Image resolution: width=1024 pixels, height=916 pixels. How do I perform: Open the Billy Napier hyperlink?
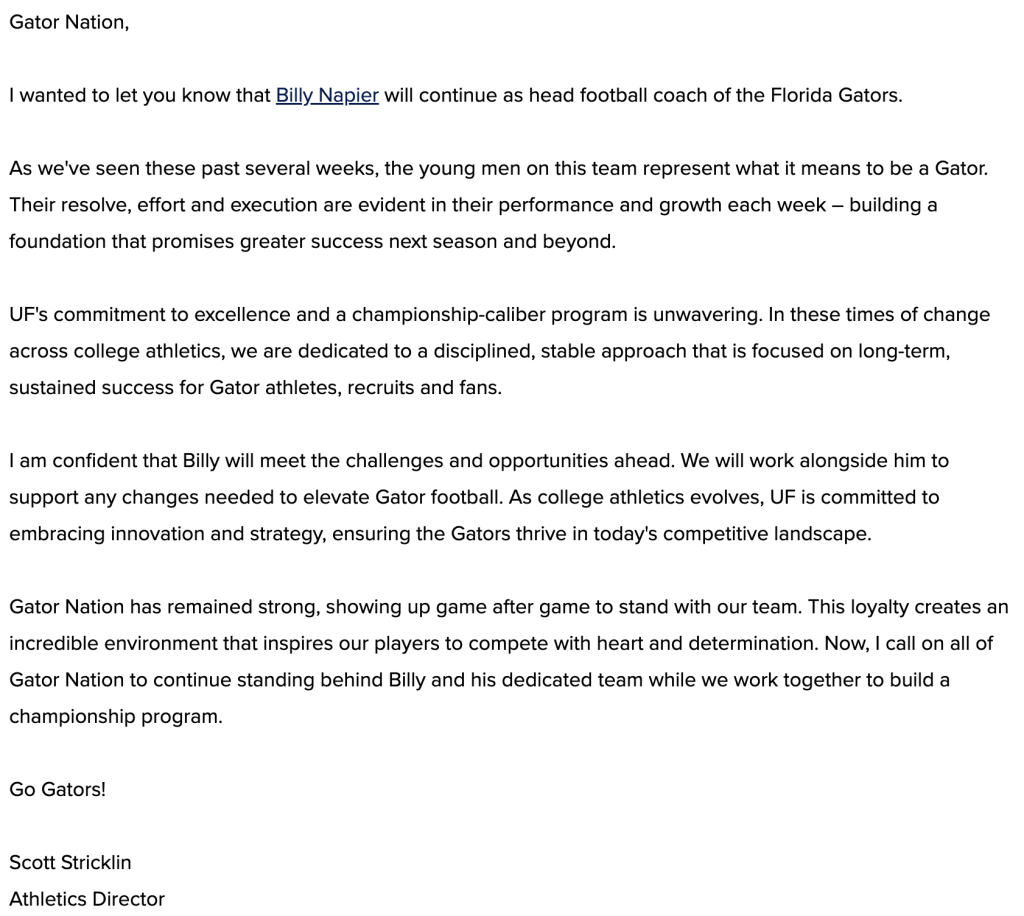pos(327,96)
